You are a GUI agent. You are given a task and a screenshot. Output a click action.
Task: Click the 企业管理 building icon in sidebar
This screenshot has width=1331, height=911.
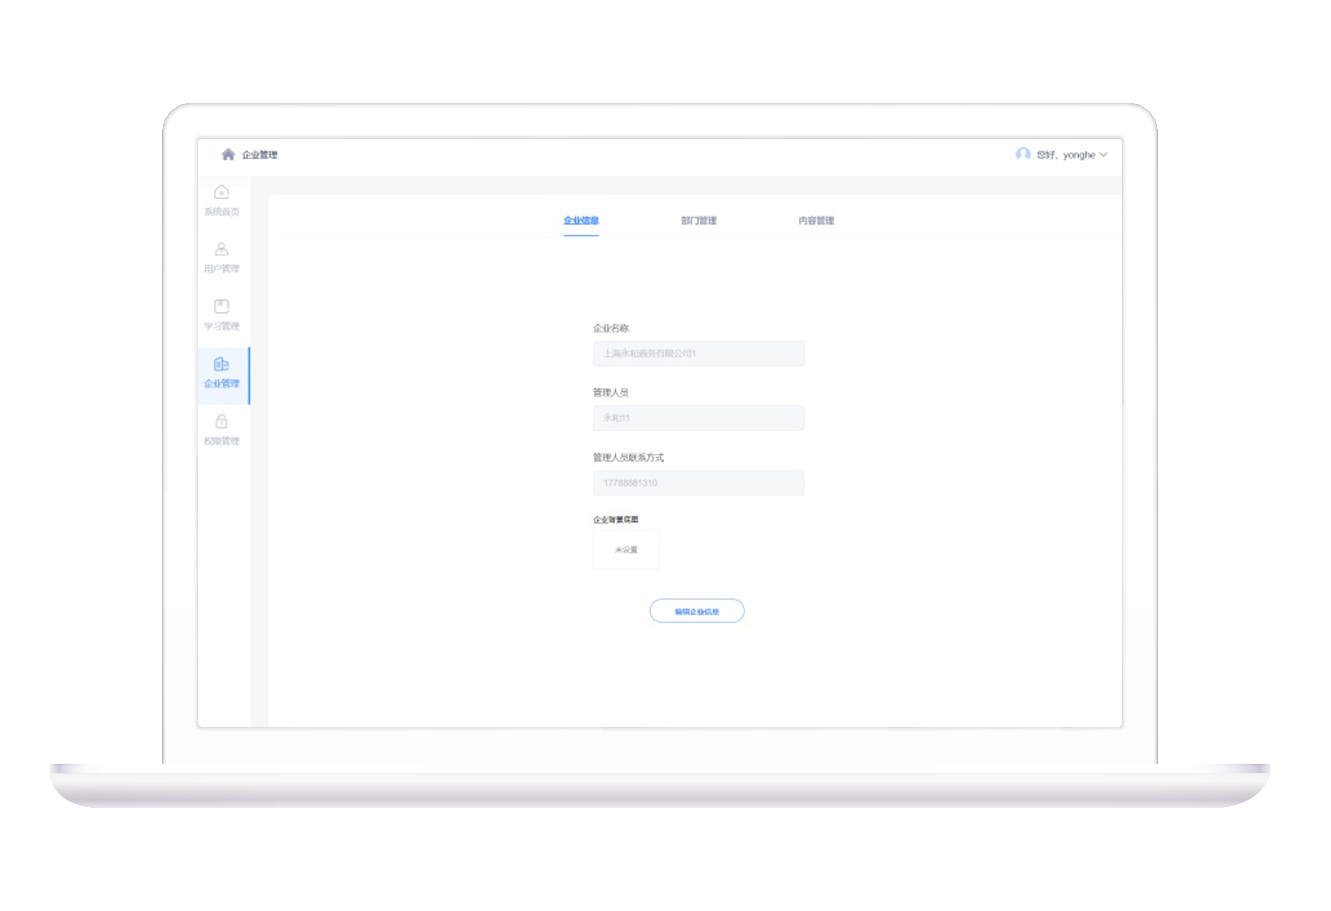222,364
